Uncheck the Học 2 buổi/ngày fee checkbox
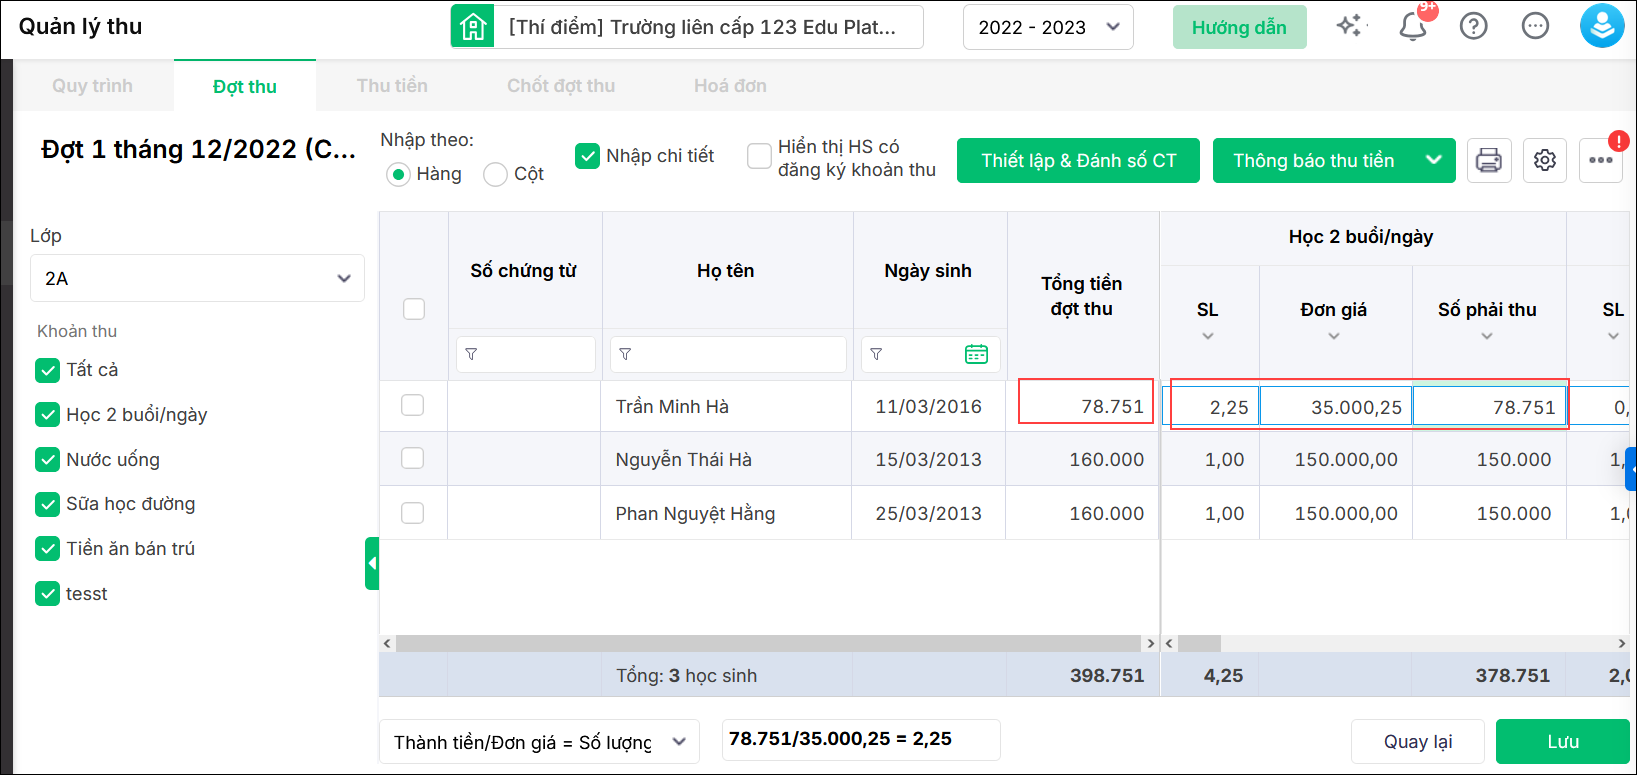Viewport: 1637px width, 775px height. pyautogui.click(x=47, y=414)
